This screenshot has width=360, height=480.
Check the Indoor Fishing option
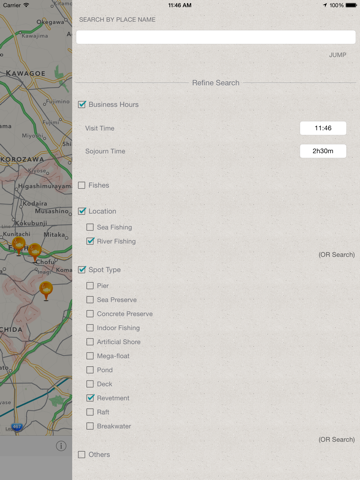pyautogui.click(x=90, y=328)
